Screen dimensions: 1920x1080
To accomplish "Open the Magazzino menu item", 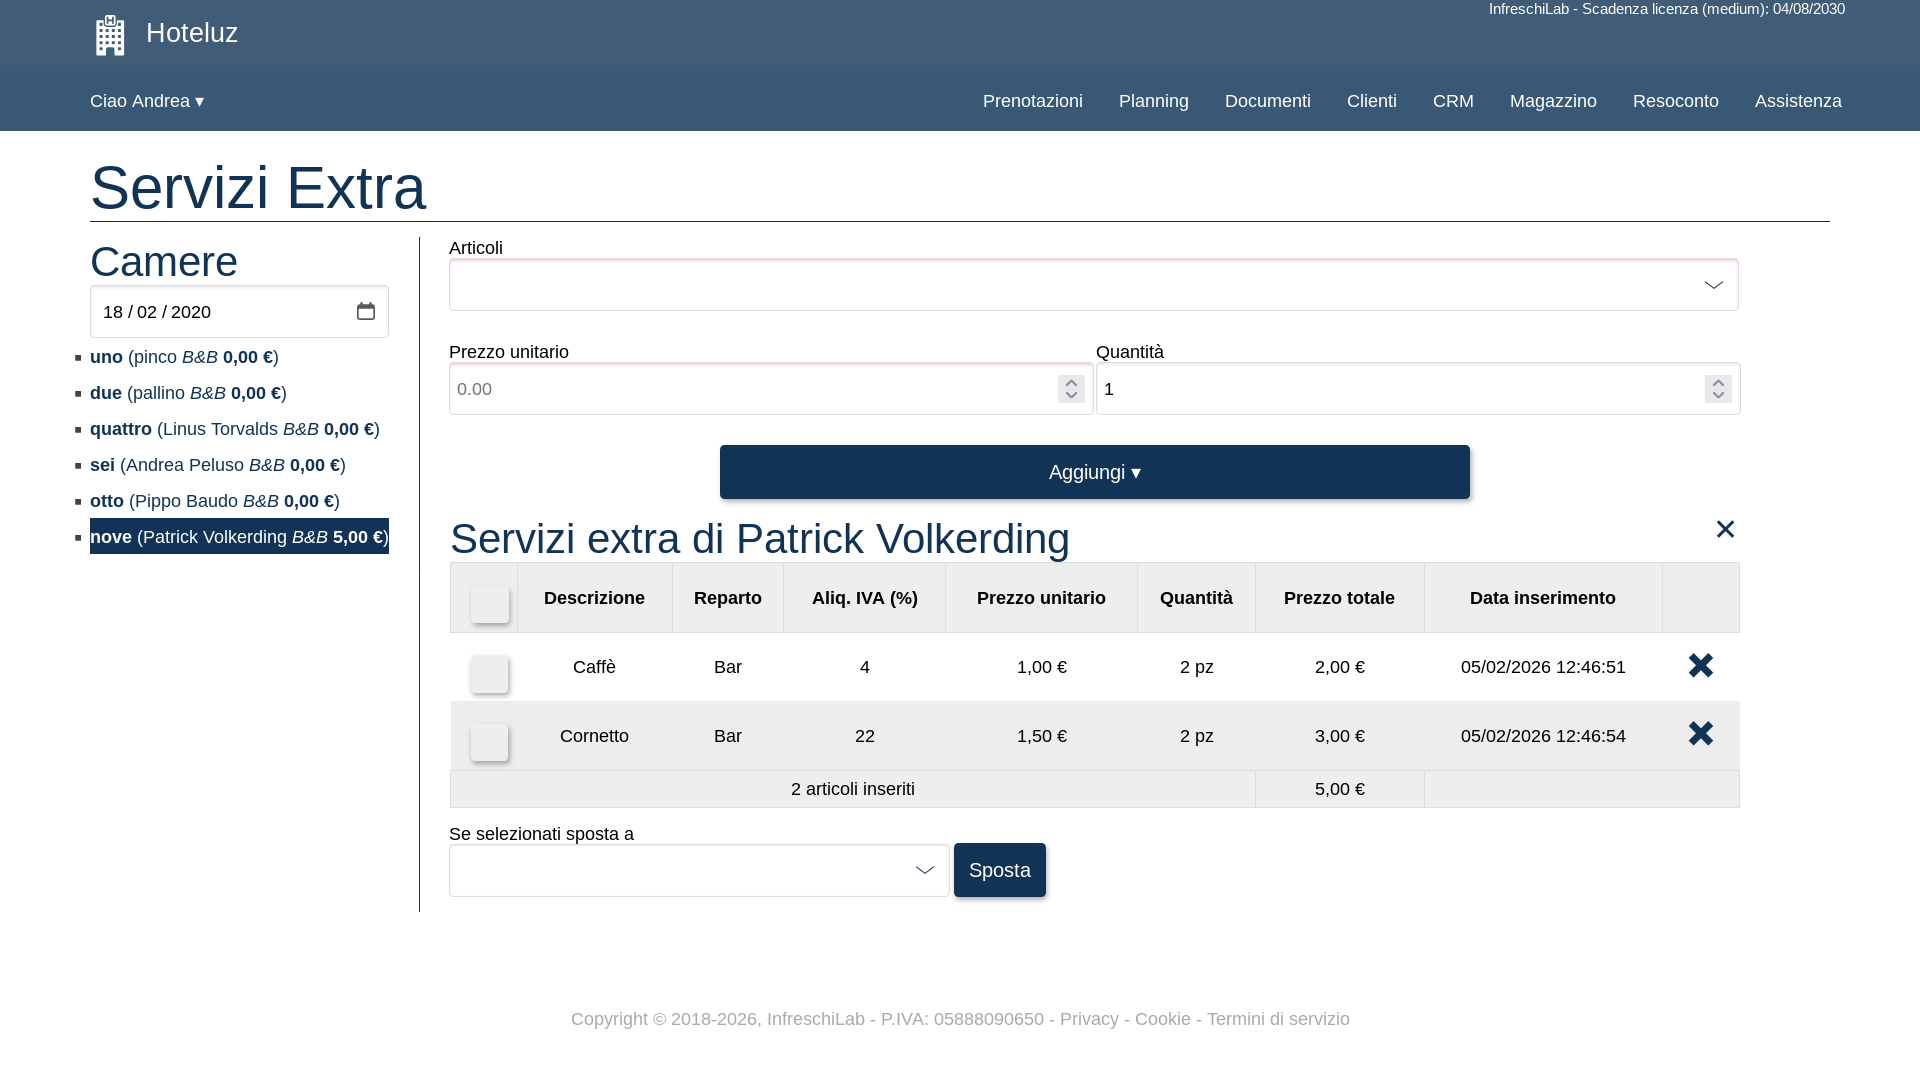I will pyautogui.click(x=1552, y=101).
